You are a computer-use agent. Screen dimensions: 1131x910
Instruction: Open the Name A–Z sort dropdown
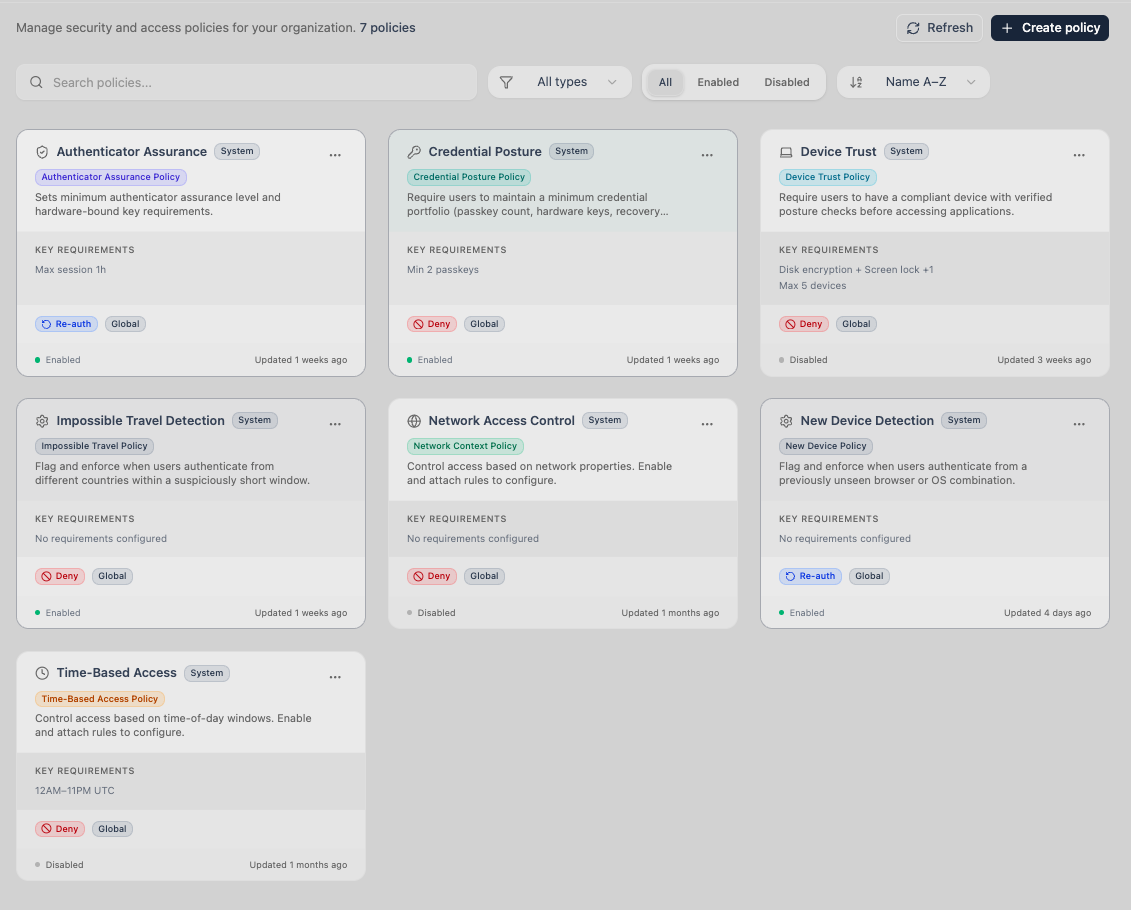[x=913, y=82]
